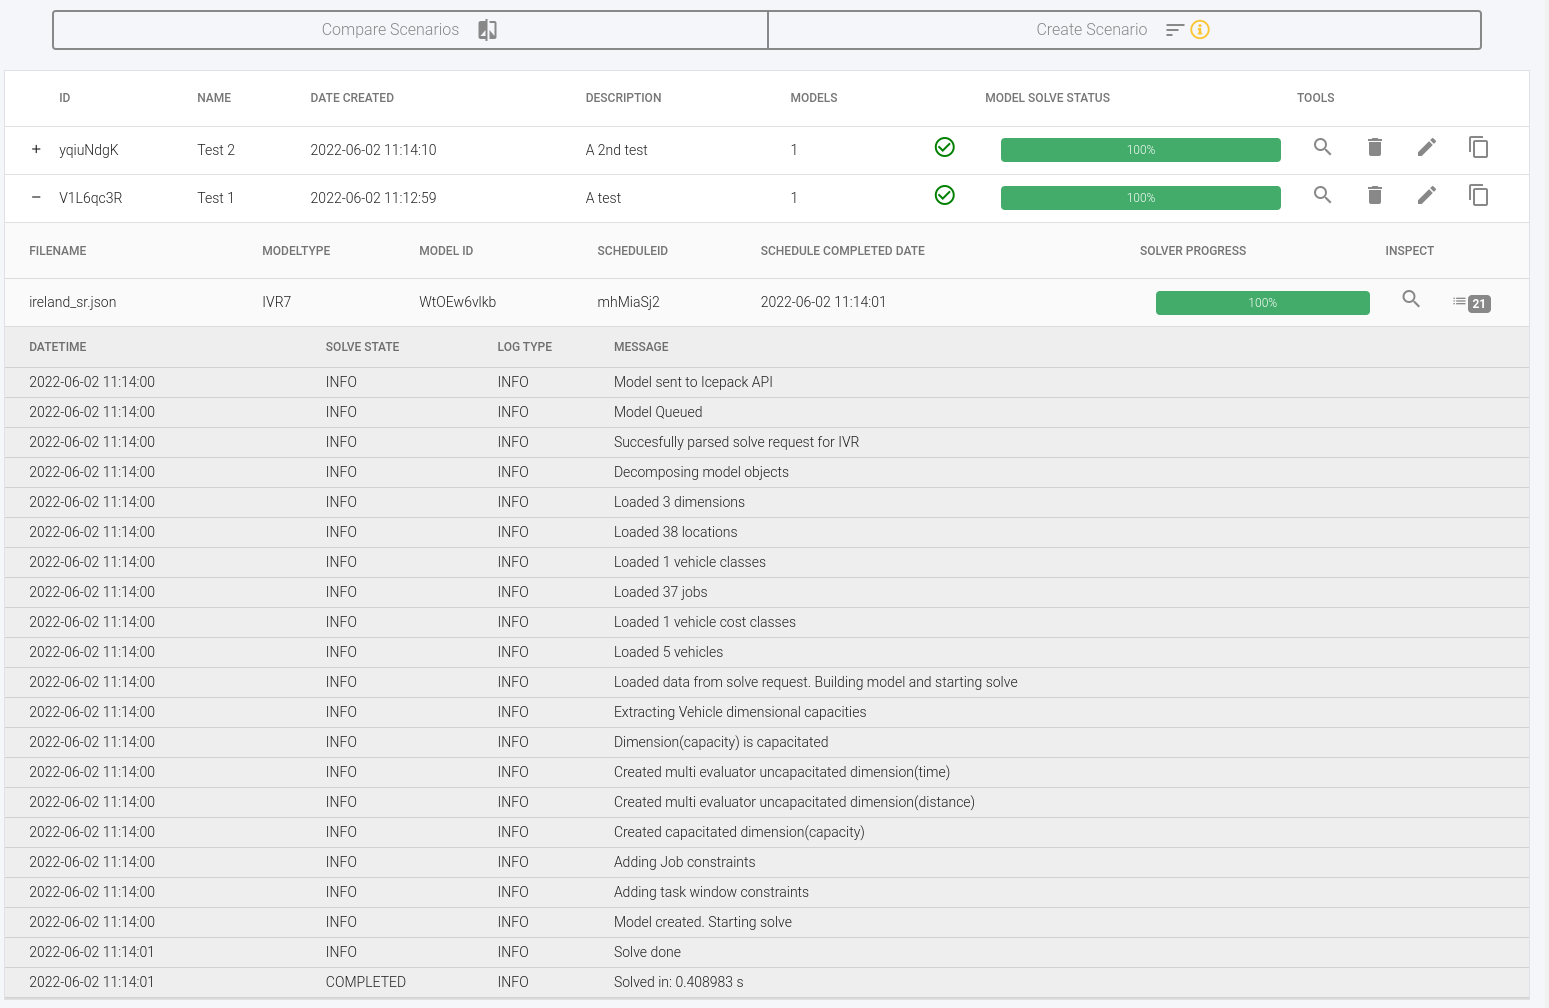Collapse the V1L6qc3R scenario row

coord(36,197)
